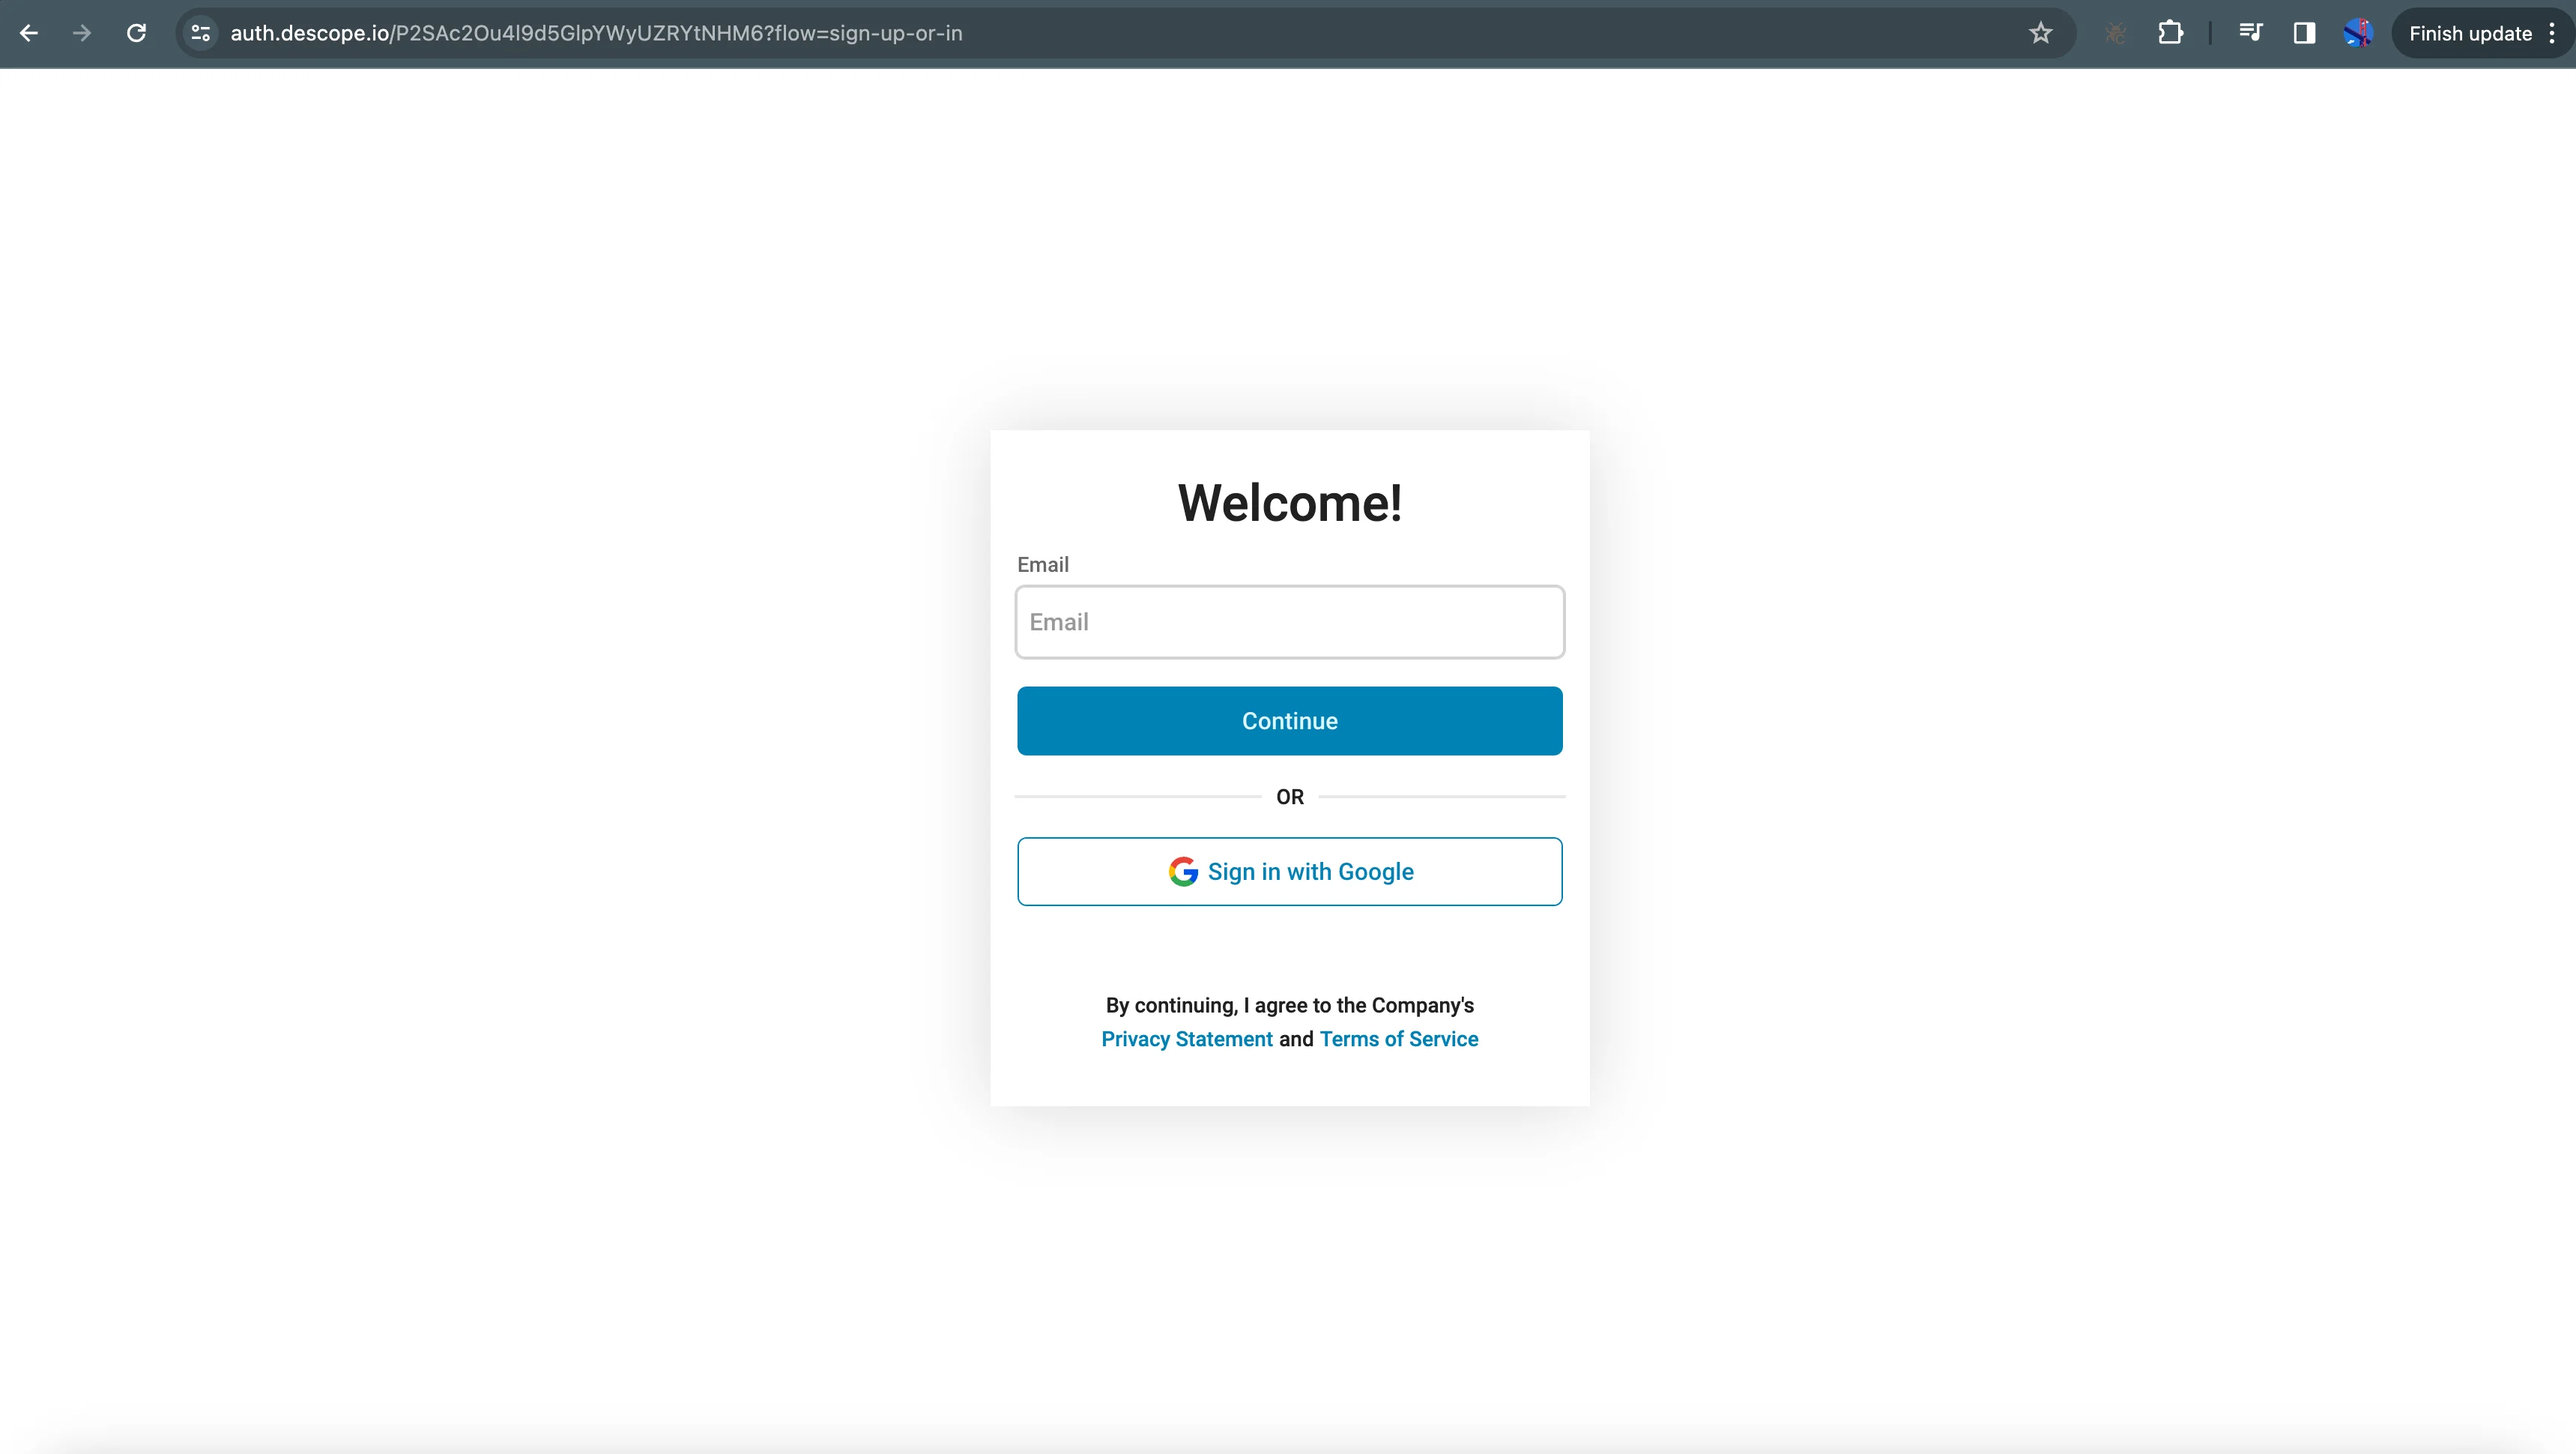This screenshot has width=2576, height=1454.
Task: Click the Continue button
Action: (x=1289, y=720)
